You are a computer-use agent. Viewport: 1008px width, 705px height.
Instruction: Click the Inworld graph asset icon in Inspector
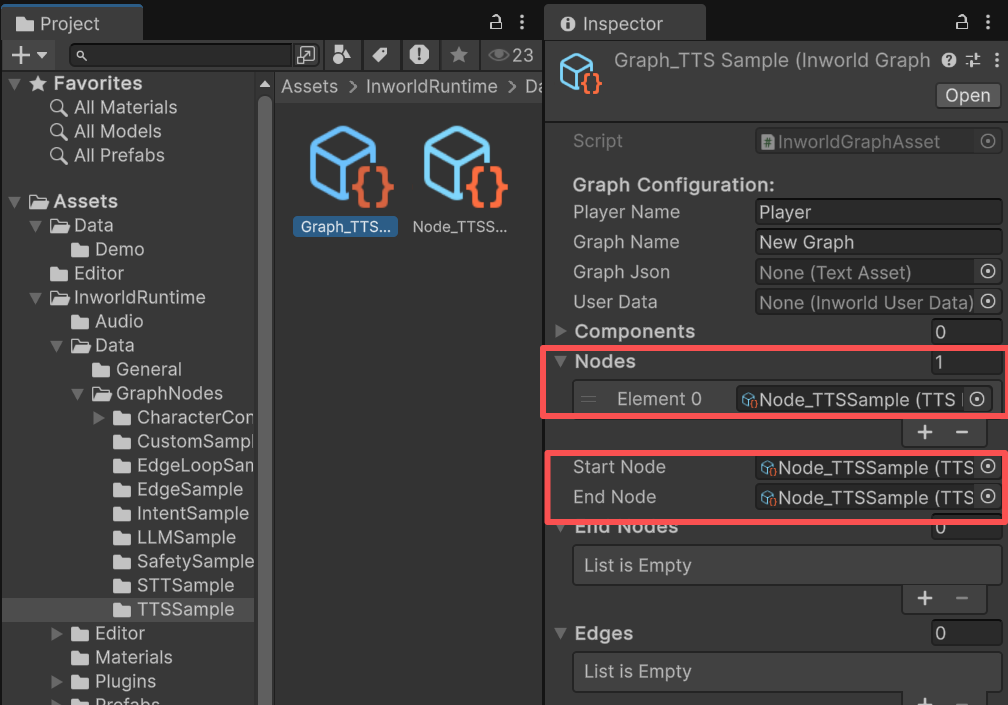pyautogui.click(x=580, y=73)
